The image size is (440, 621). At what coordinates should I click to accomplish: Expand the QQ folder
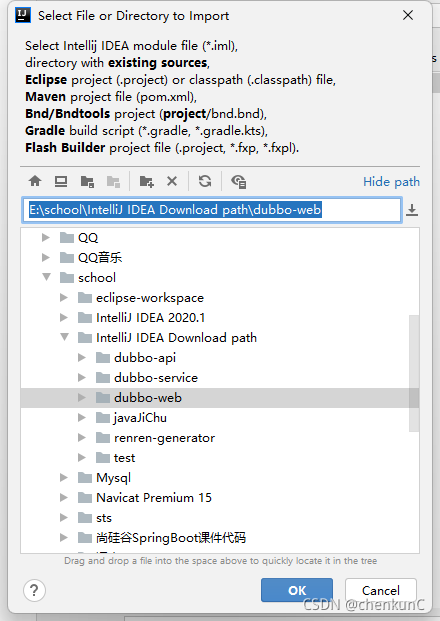click(x=46, y=237)
